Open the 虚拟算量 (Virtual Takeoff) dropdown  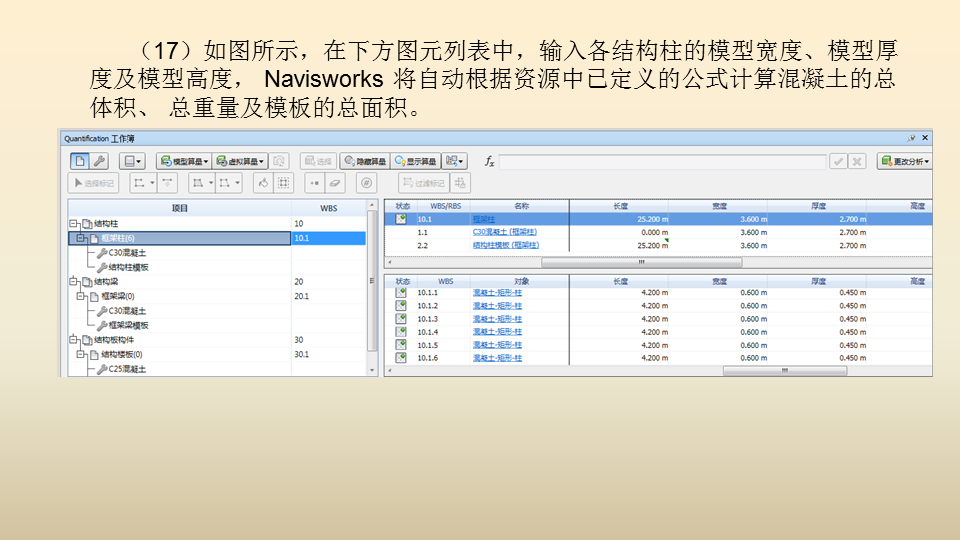coord(239,161)
